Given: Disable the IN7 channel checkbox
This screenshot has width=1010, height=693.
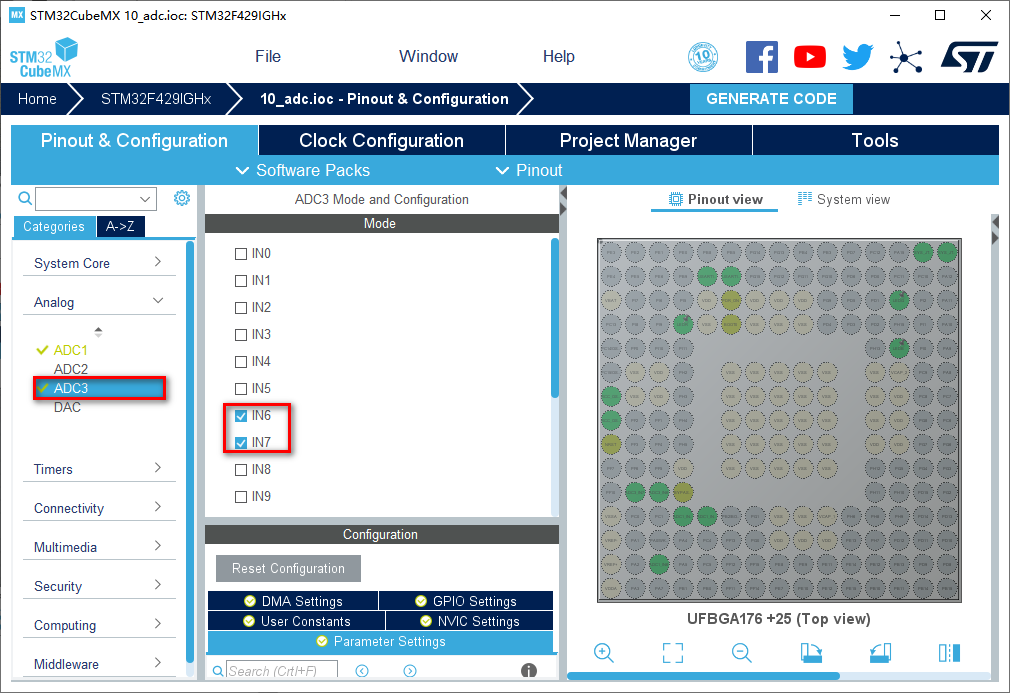Looking at the screenshot, I should click(x=241, y=443).
